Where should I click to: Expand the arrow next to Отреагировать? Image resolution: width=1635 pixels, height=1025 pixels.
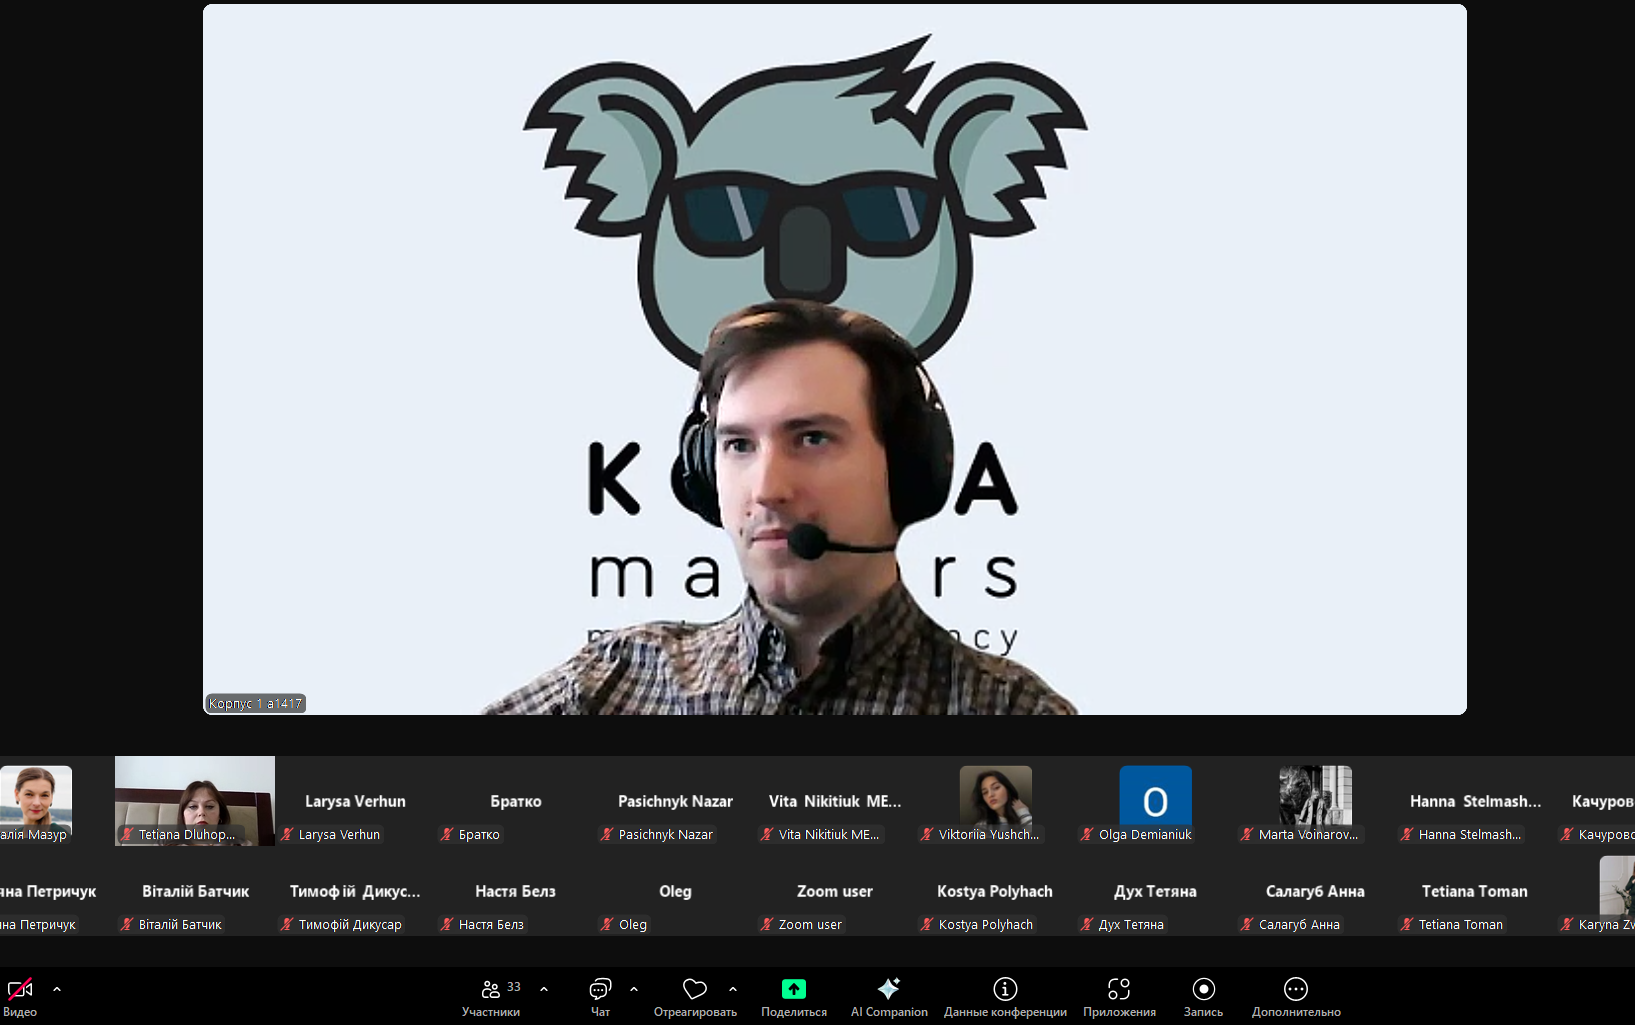point(733,989)
